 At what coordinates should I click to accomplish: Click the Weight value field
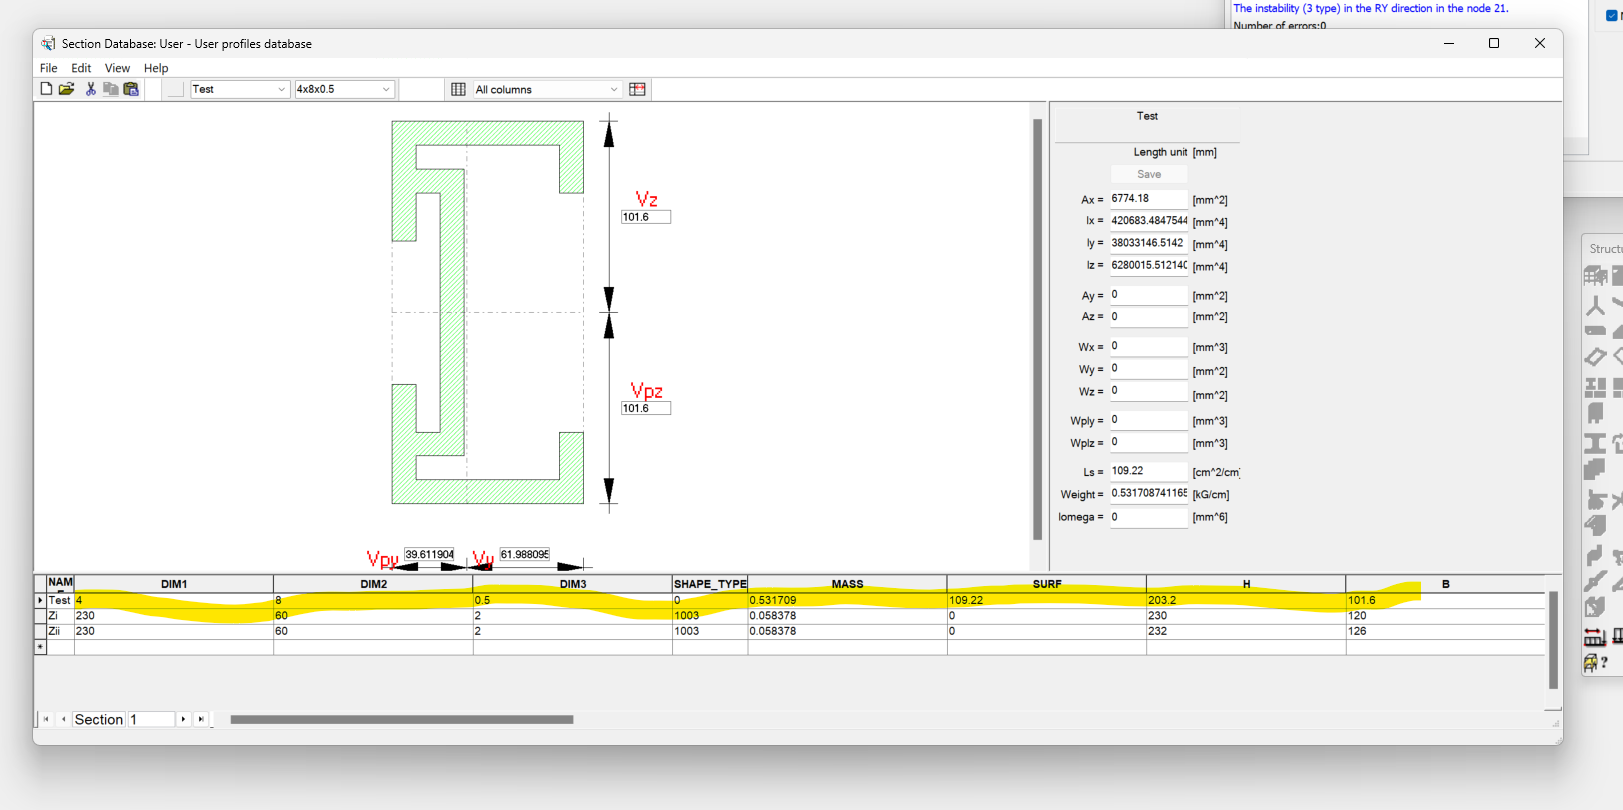[x=1148, y=493]
